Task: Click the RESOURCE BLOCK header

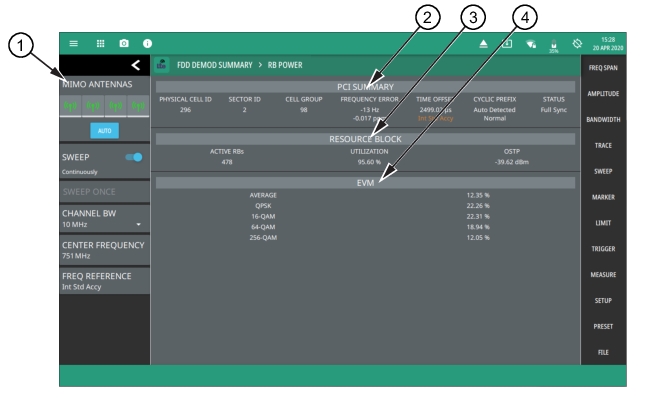Action: click(365, 139)
